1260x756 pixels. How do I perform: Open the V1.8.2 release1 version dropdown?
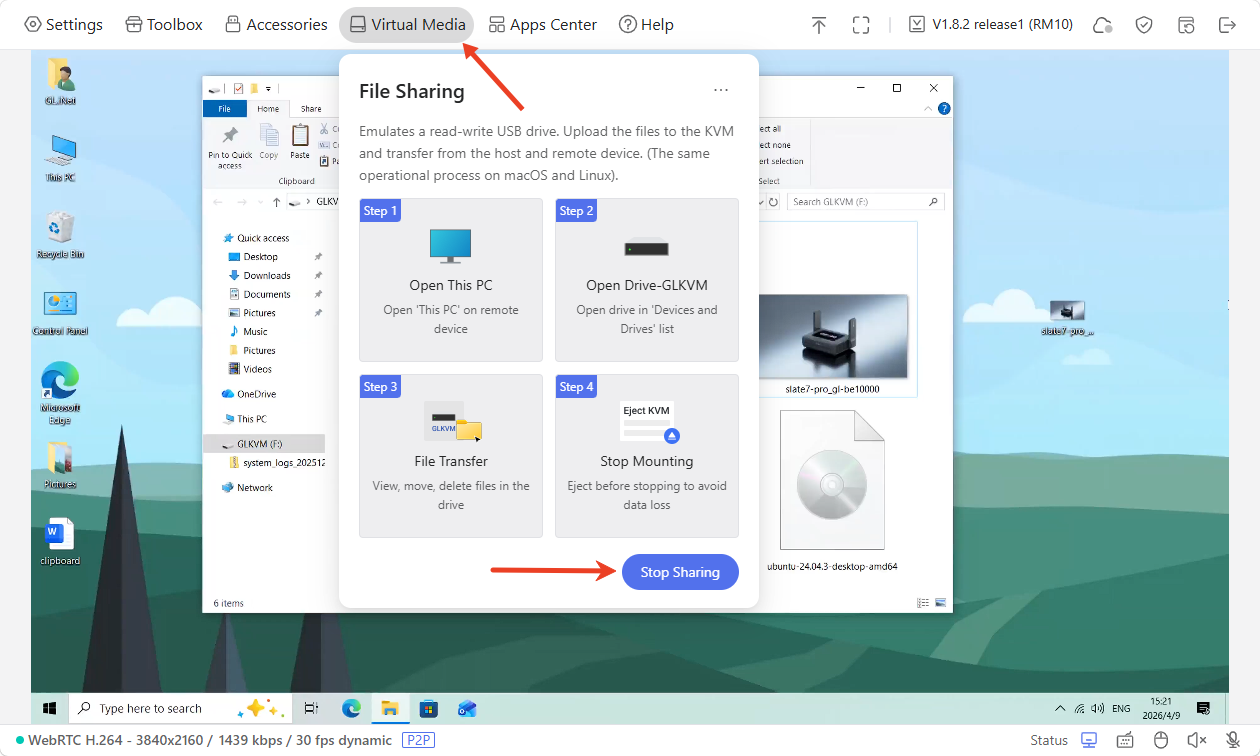(990, 25)
